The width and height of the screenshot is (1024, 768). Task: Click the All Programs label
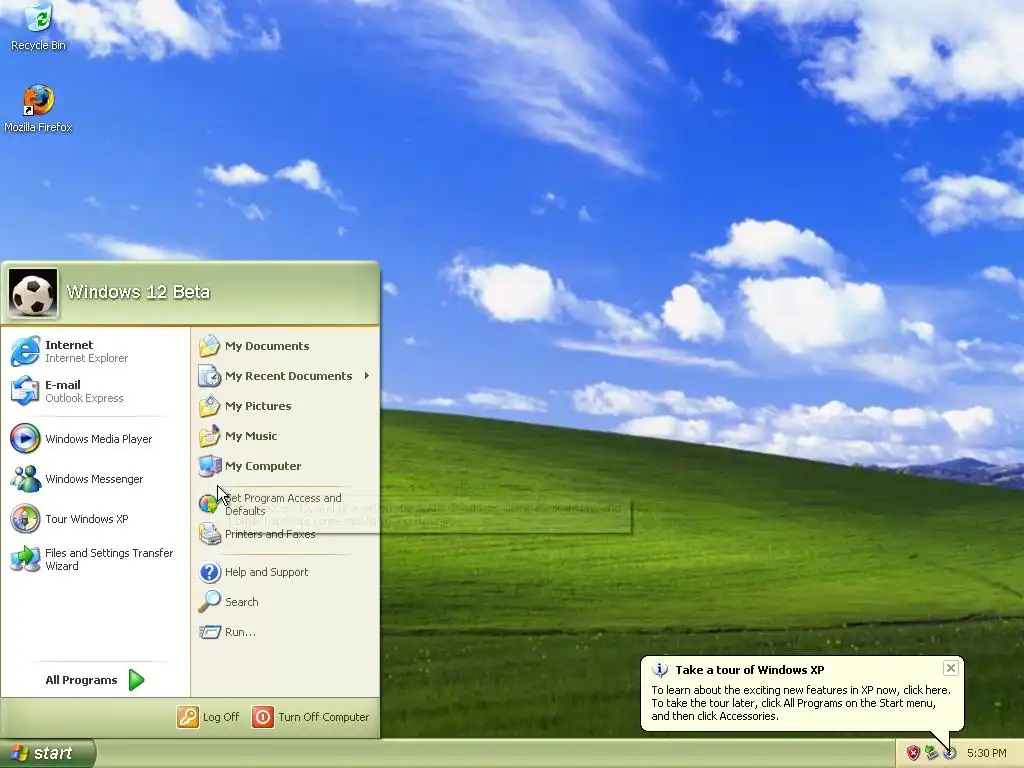point(82,680)
